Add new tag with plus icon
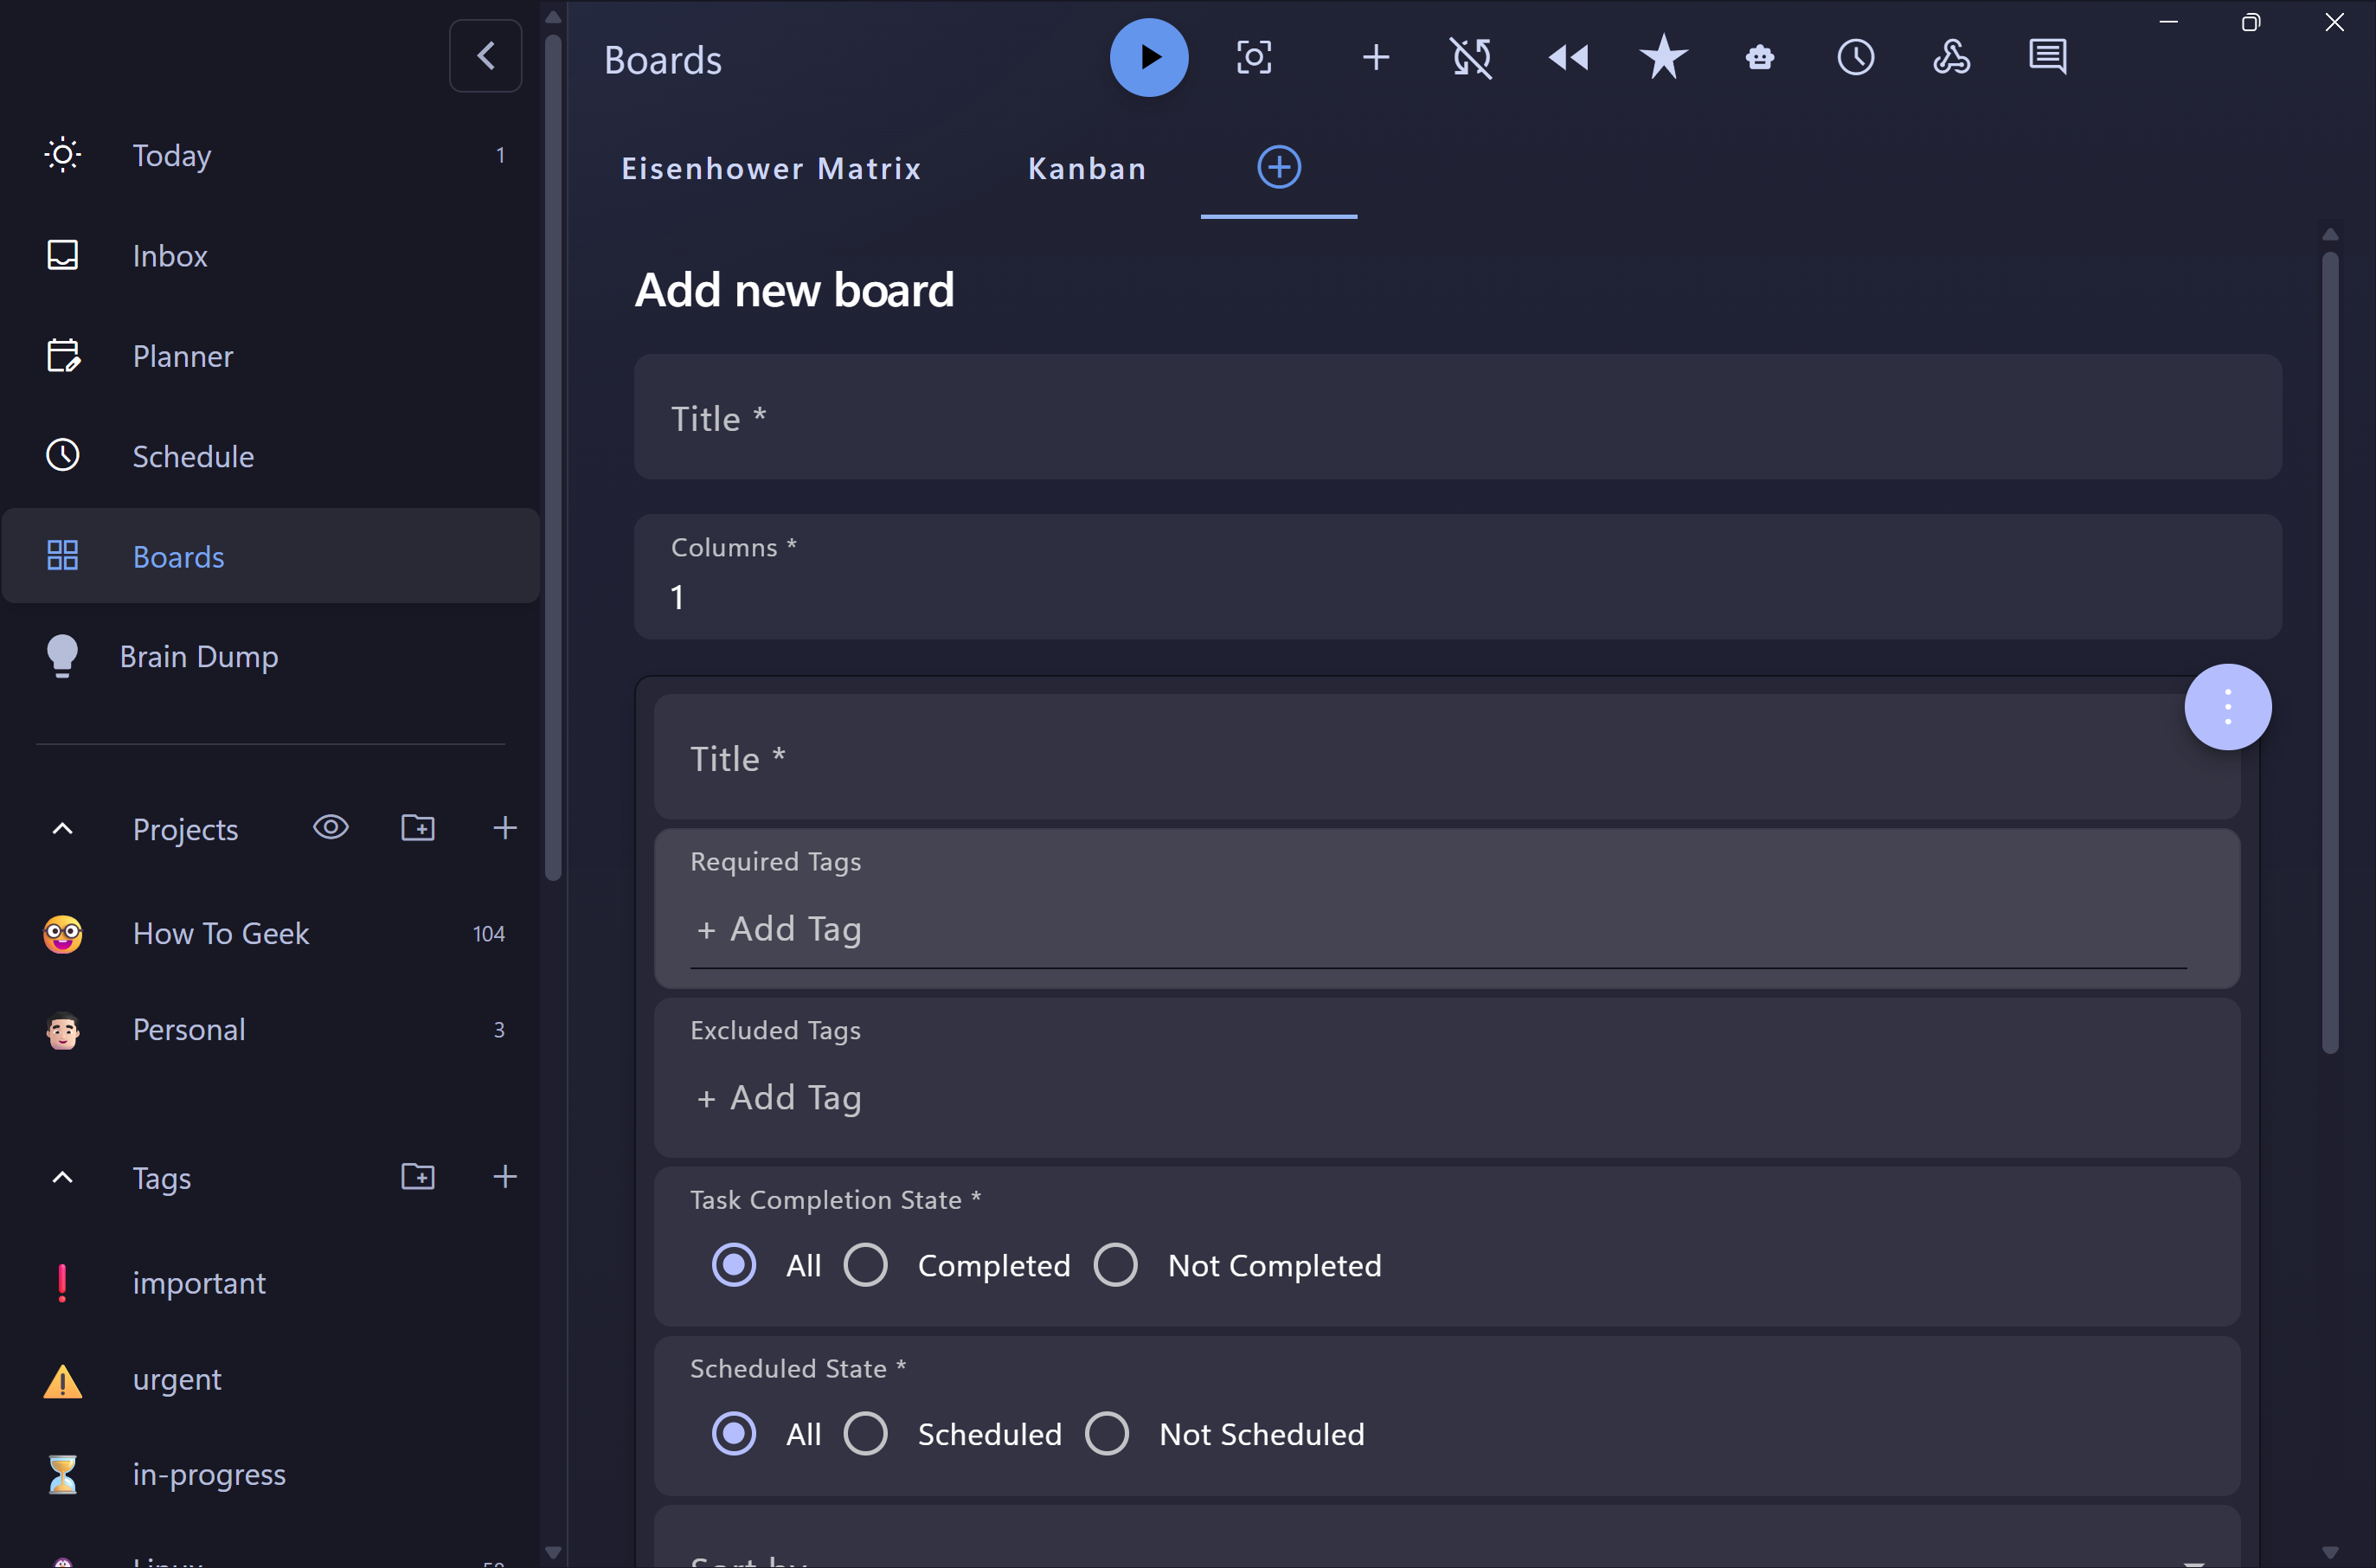Image resolution: width=2376 pixels, height=1568 pixels. pyautogui.click(x=505, y=1177)
